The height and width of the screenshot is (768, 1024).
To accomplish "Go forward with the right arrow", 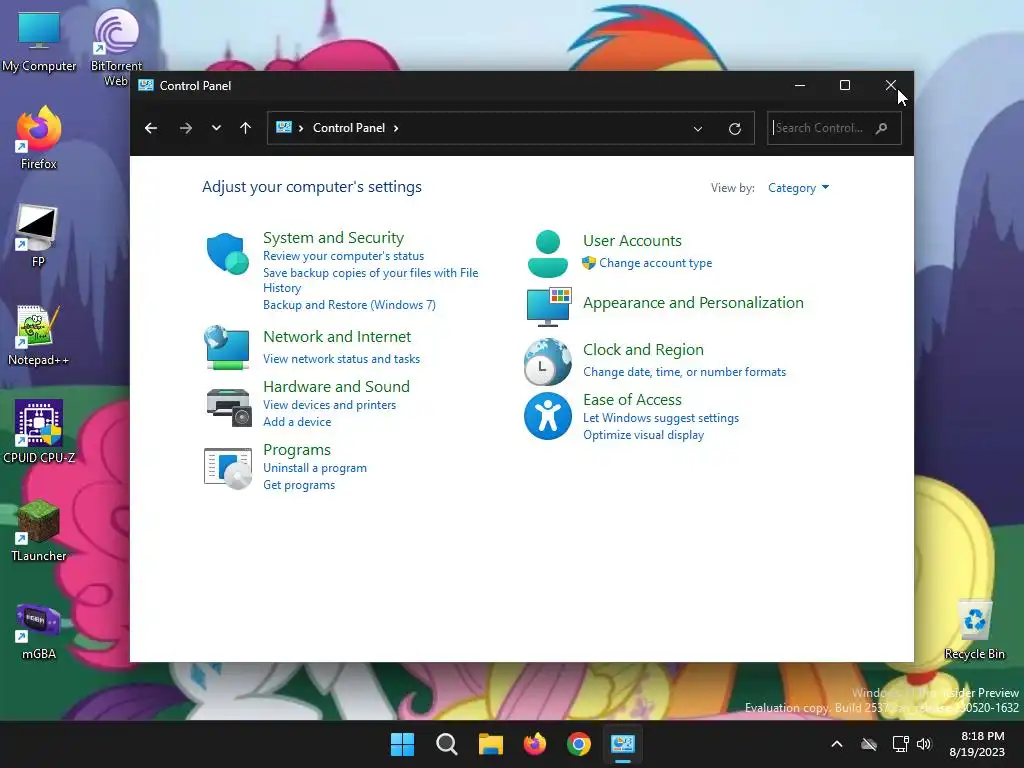I will (x=186, y=128).
